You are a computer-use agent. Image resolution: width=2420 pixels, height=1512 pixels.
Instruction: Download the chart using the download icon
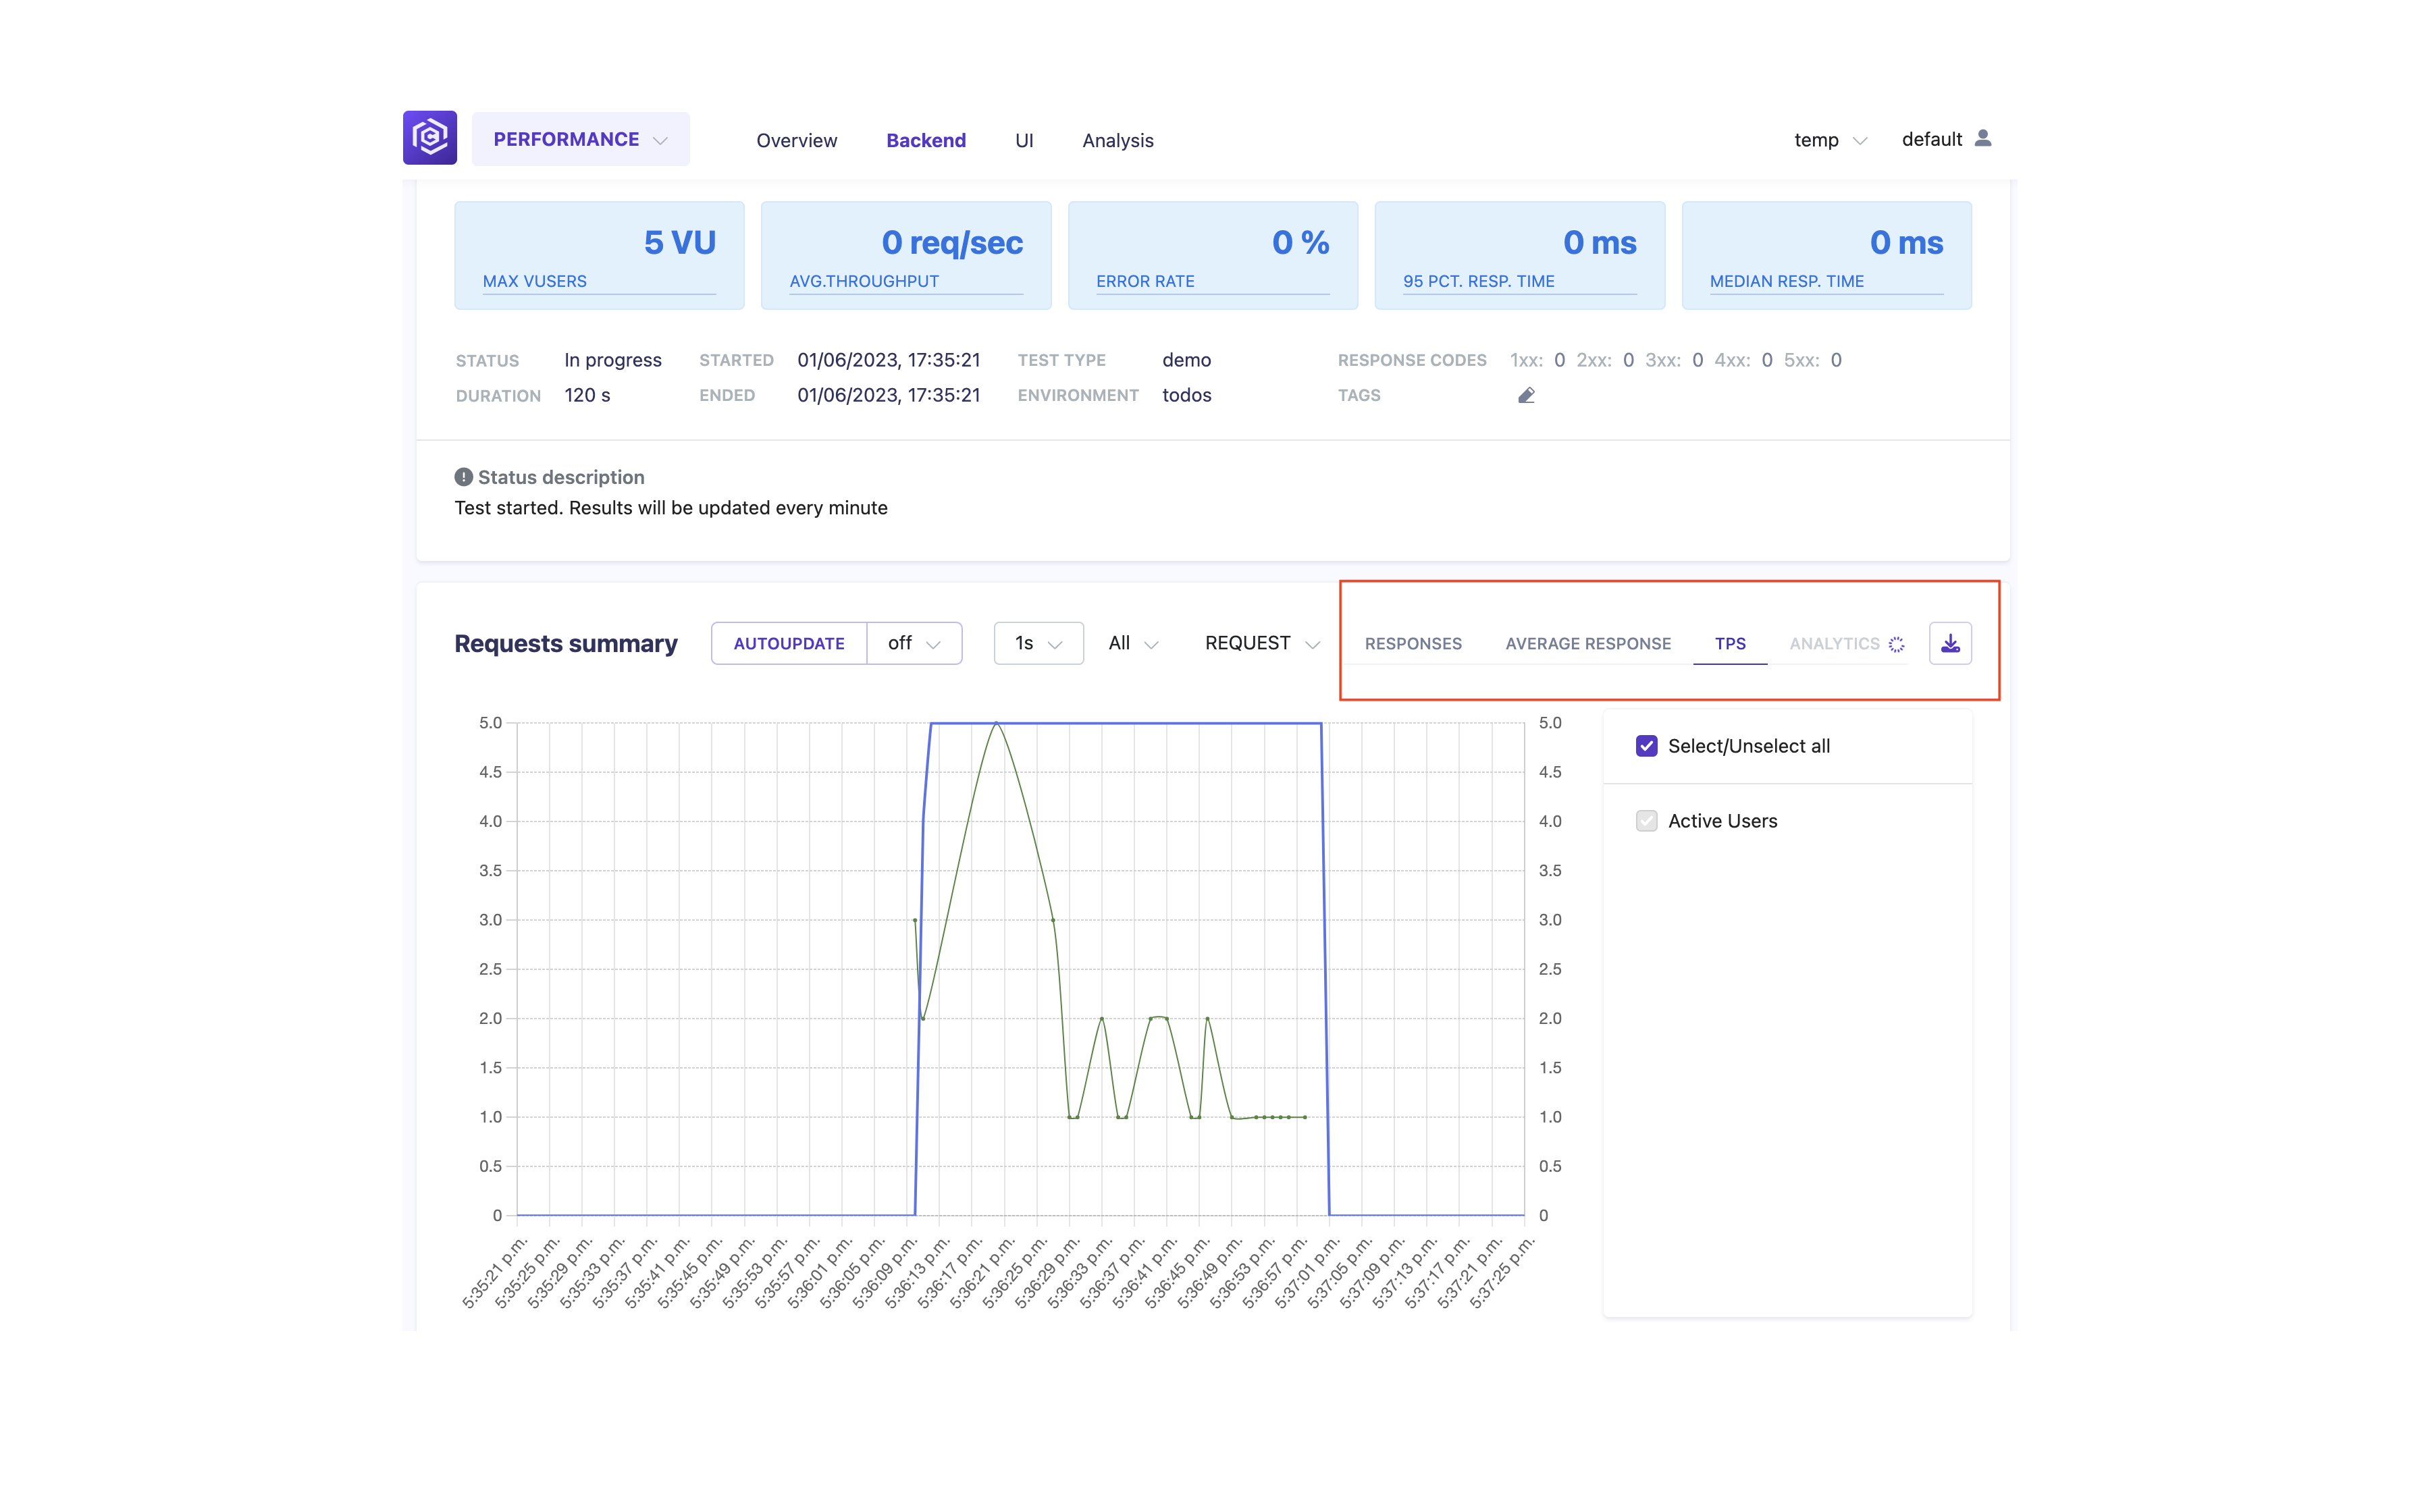click(x=1950, y=643)
